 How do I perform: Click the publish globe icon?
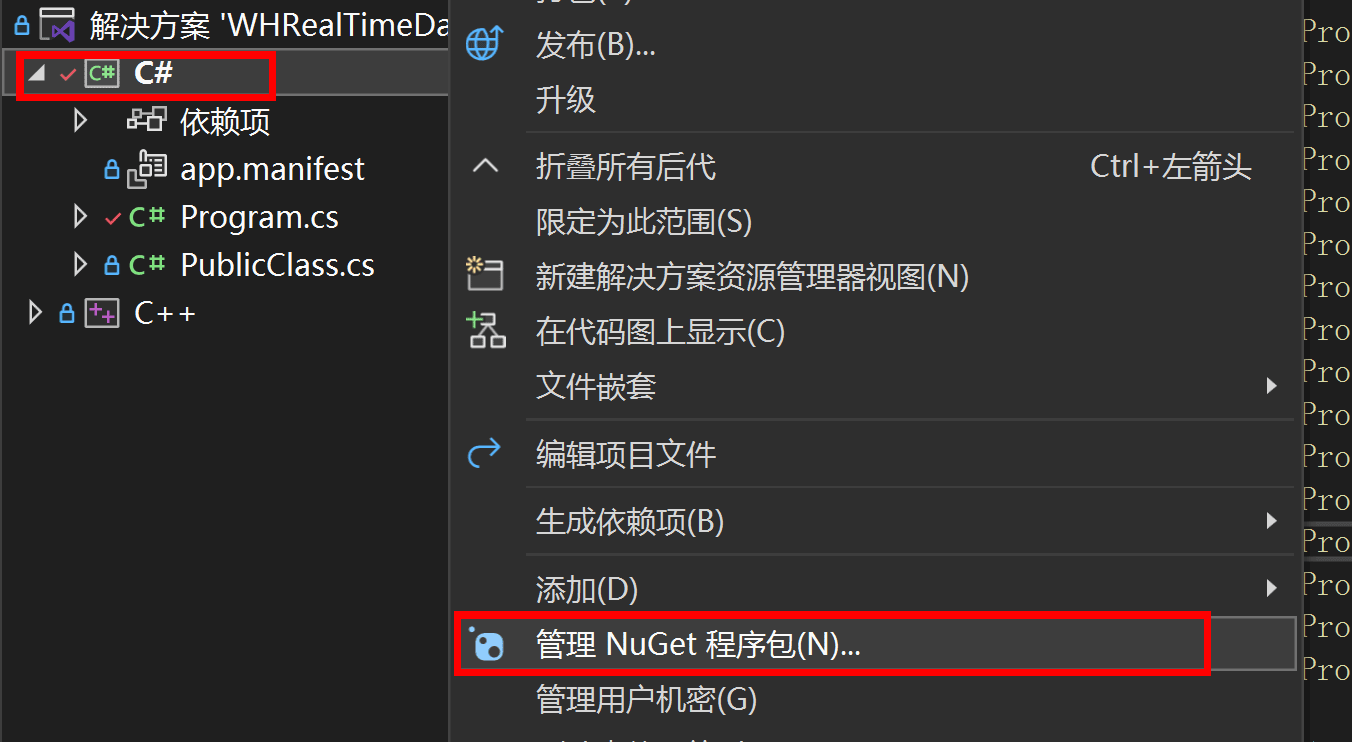484,44
